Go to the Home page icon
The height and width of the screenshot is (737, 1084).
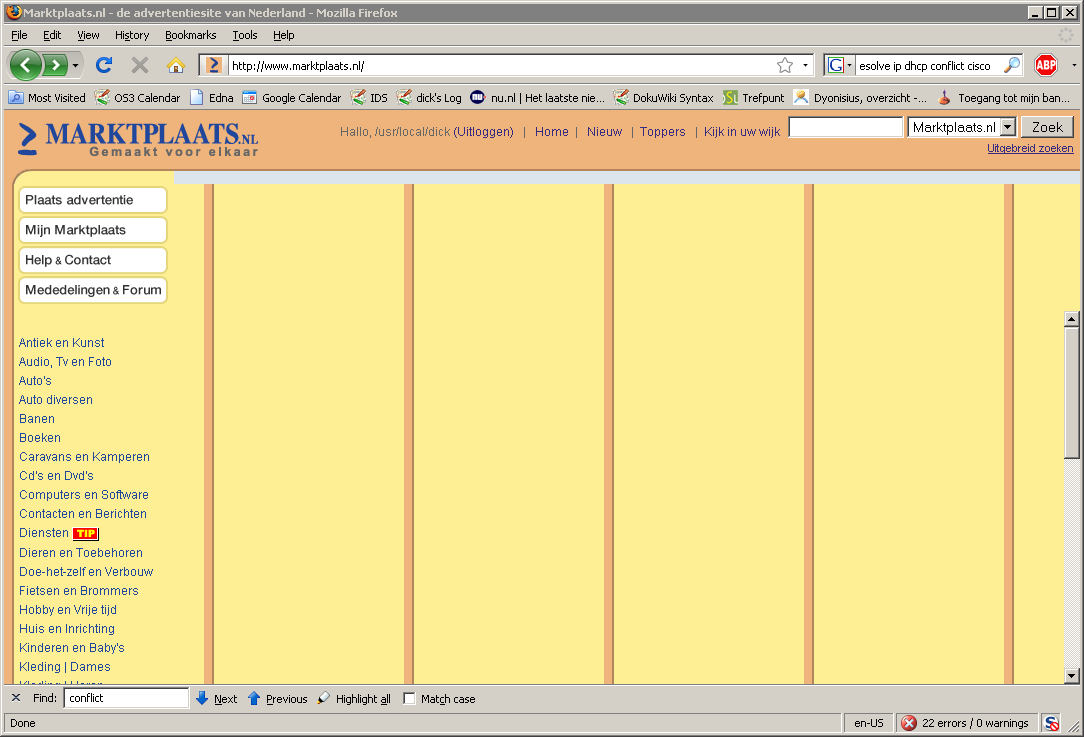(176, 65)
